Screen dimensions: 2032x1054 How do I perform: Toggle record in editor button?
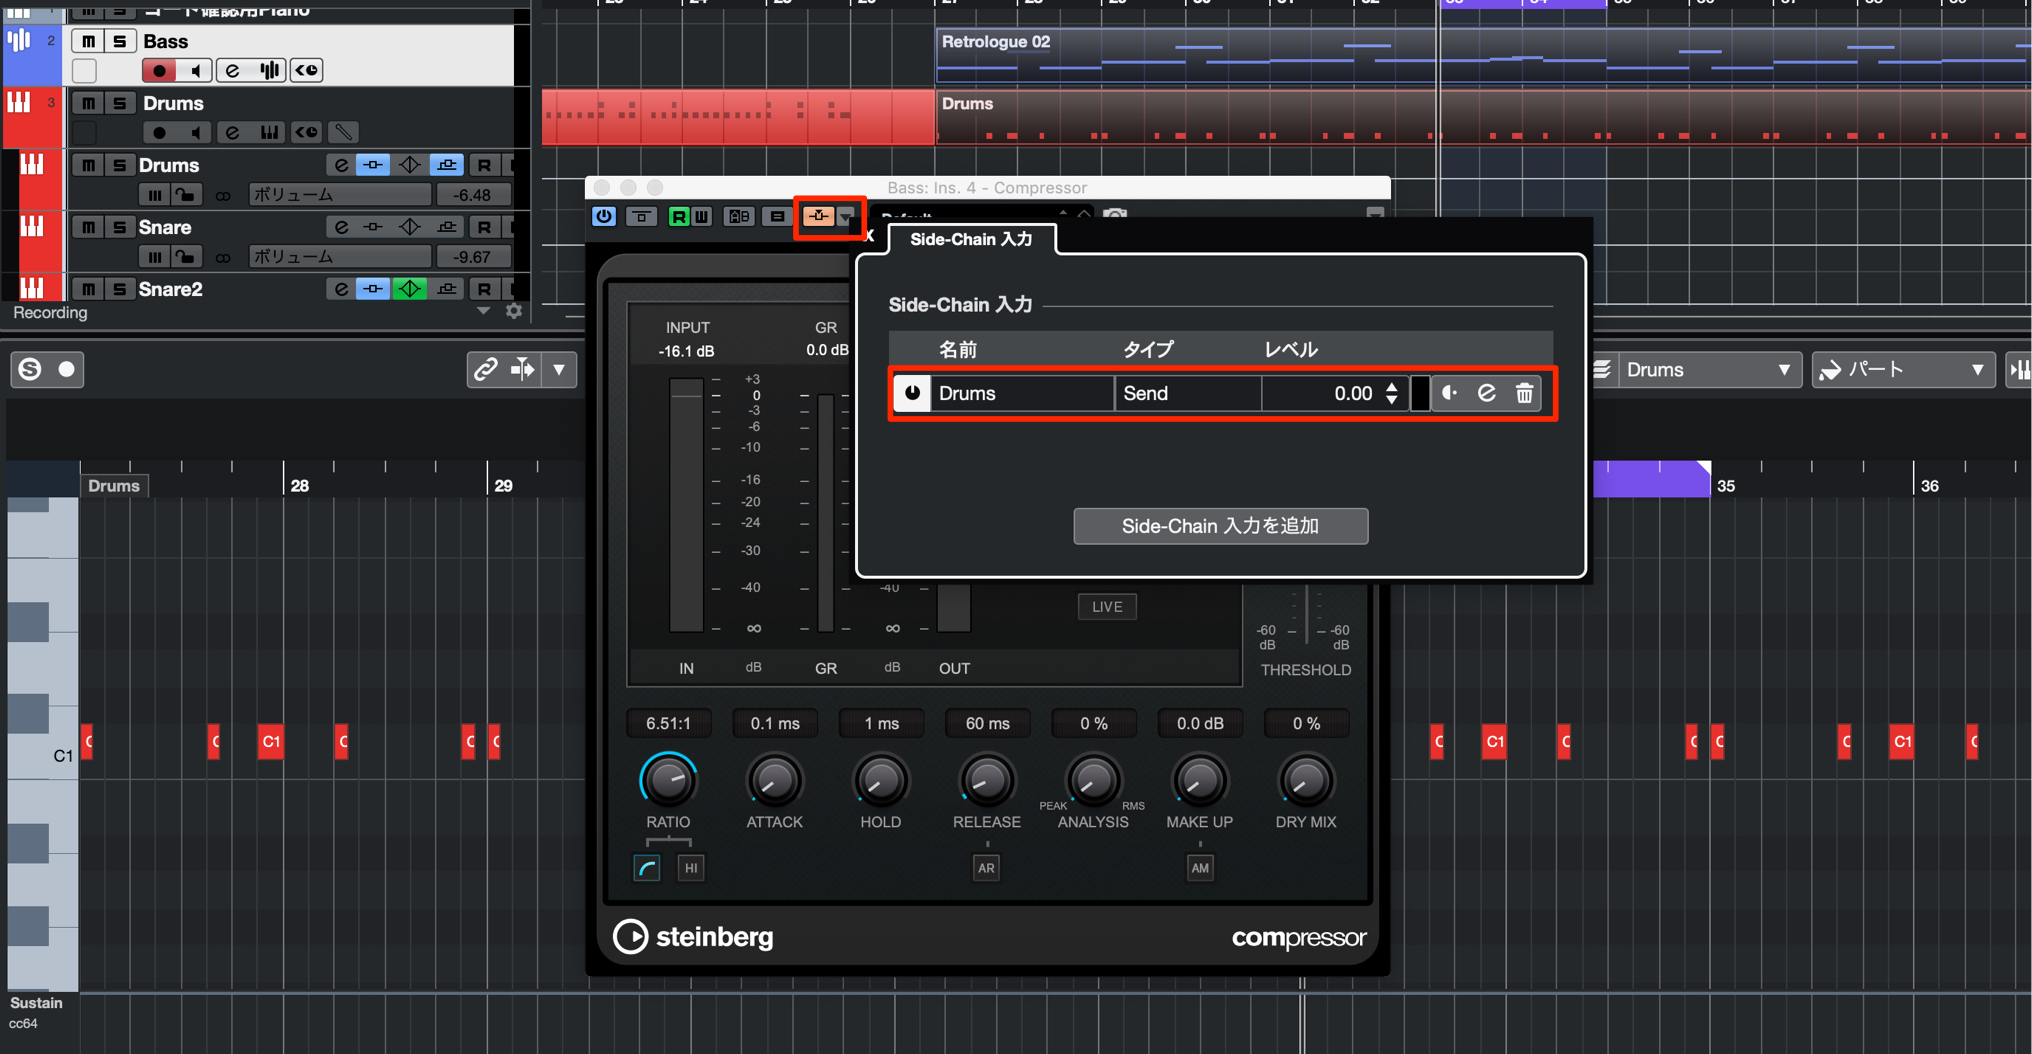66,369
